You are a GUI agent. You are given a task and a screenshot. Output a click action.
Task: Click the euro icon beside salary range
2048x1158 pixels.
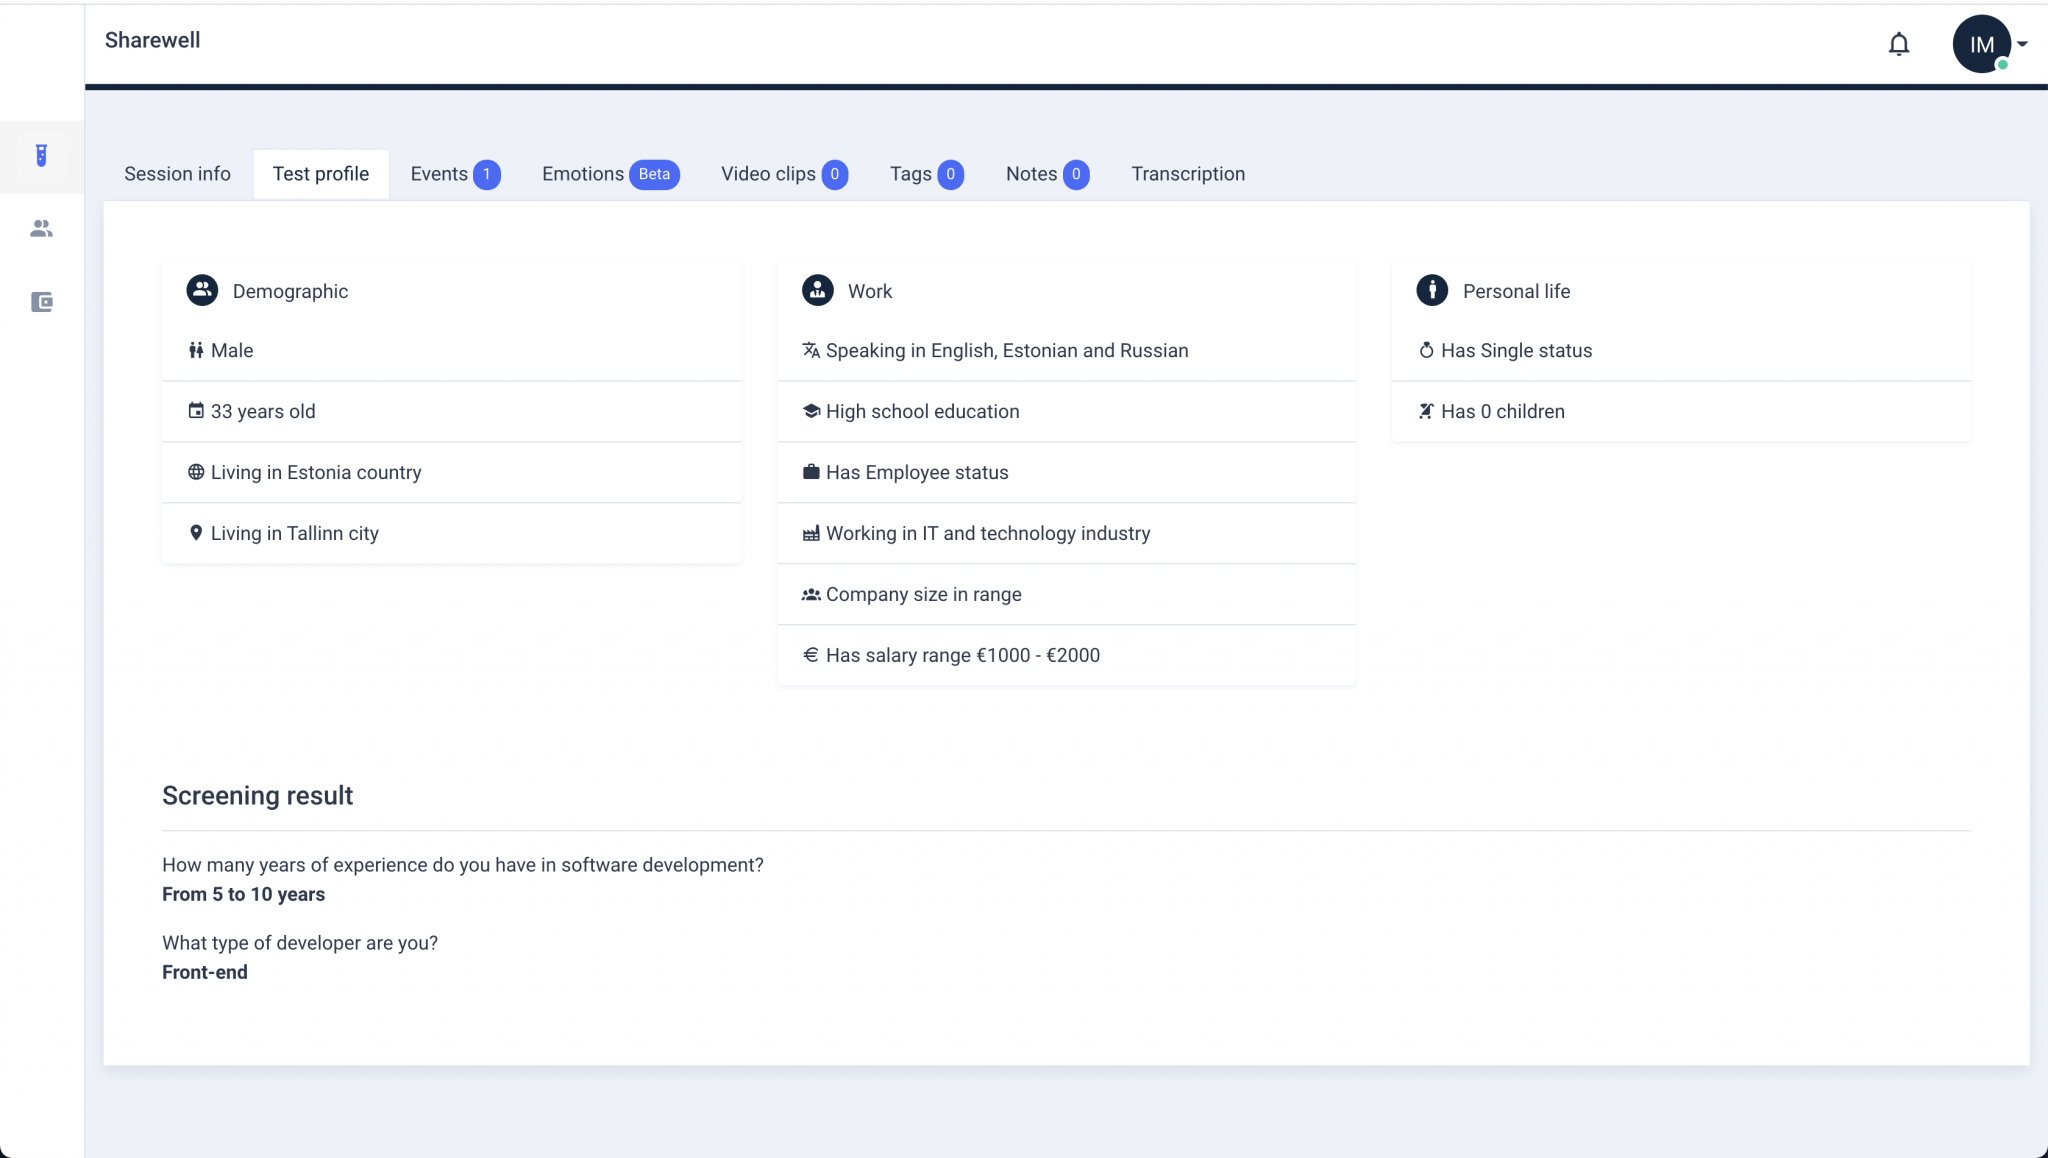coord(810,655)
